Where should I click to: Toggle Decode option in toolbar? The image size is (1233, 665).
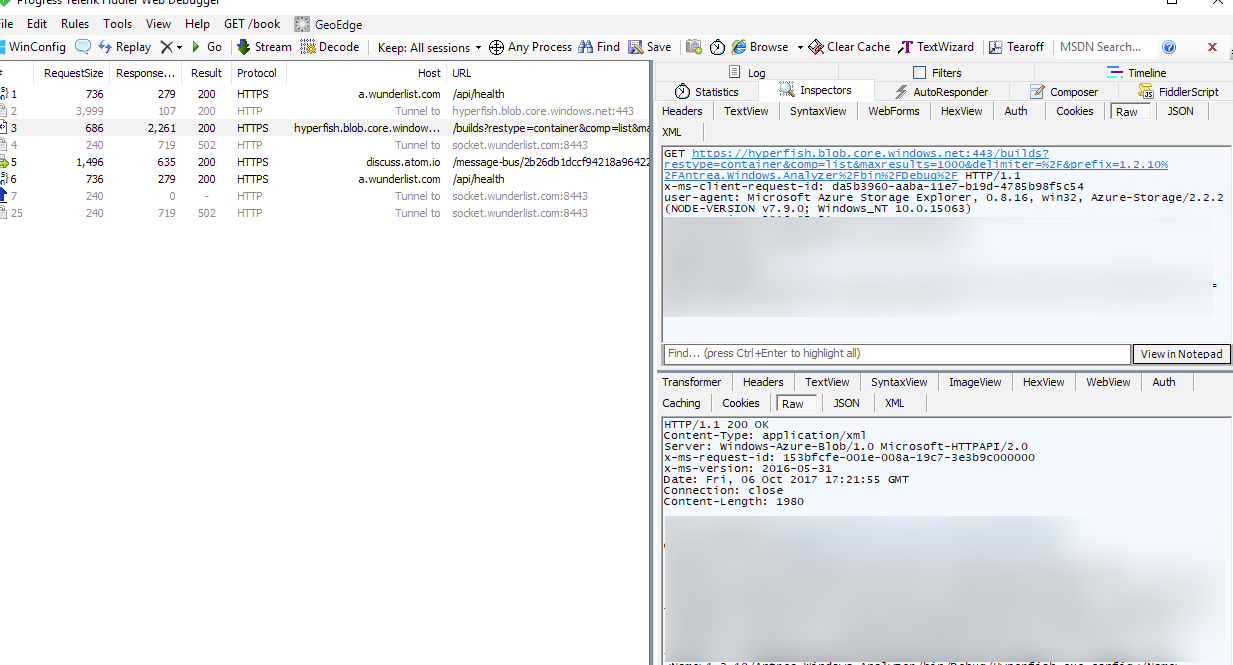[330, 47]
